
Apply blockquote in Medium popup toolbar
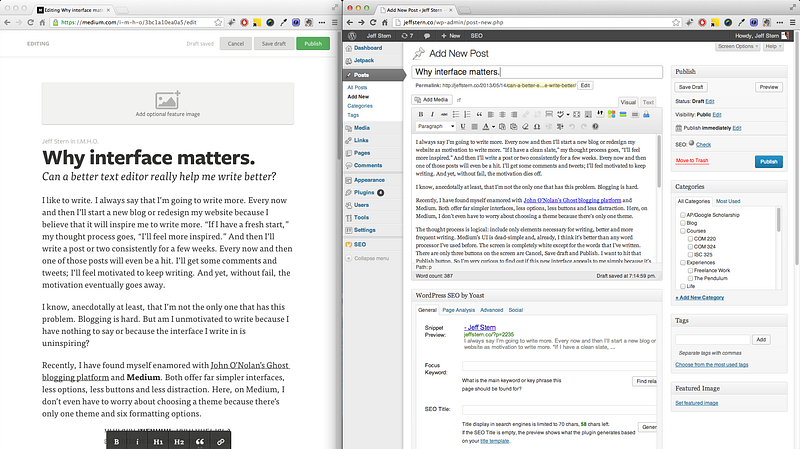(200, 440)
